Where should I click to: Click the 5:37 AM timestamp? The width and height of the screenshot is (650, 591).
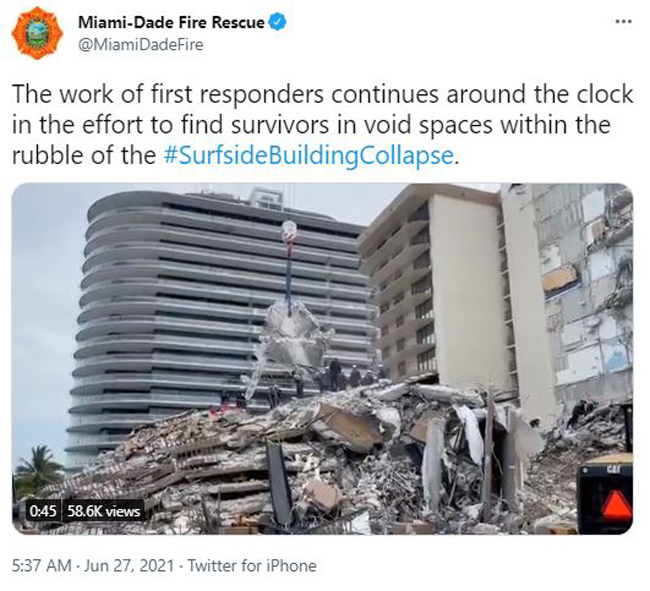[x=41, y=566]
